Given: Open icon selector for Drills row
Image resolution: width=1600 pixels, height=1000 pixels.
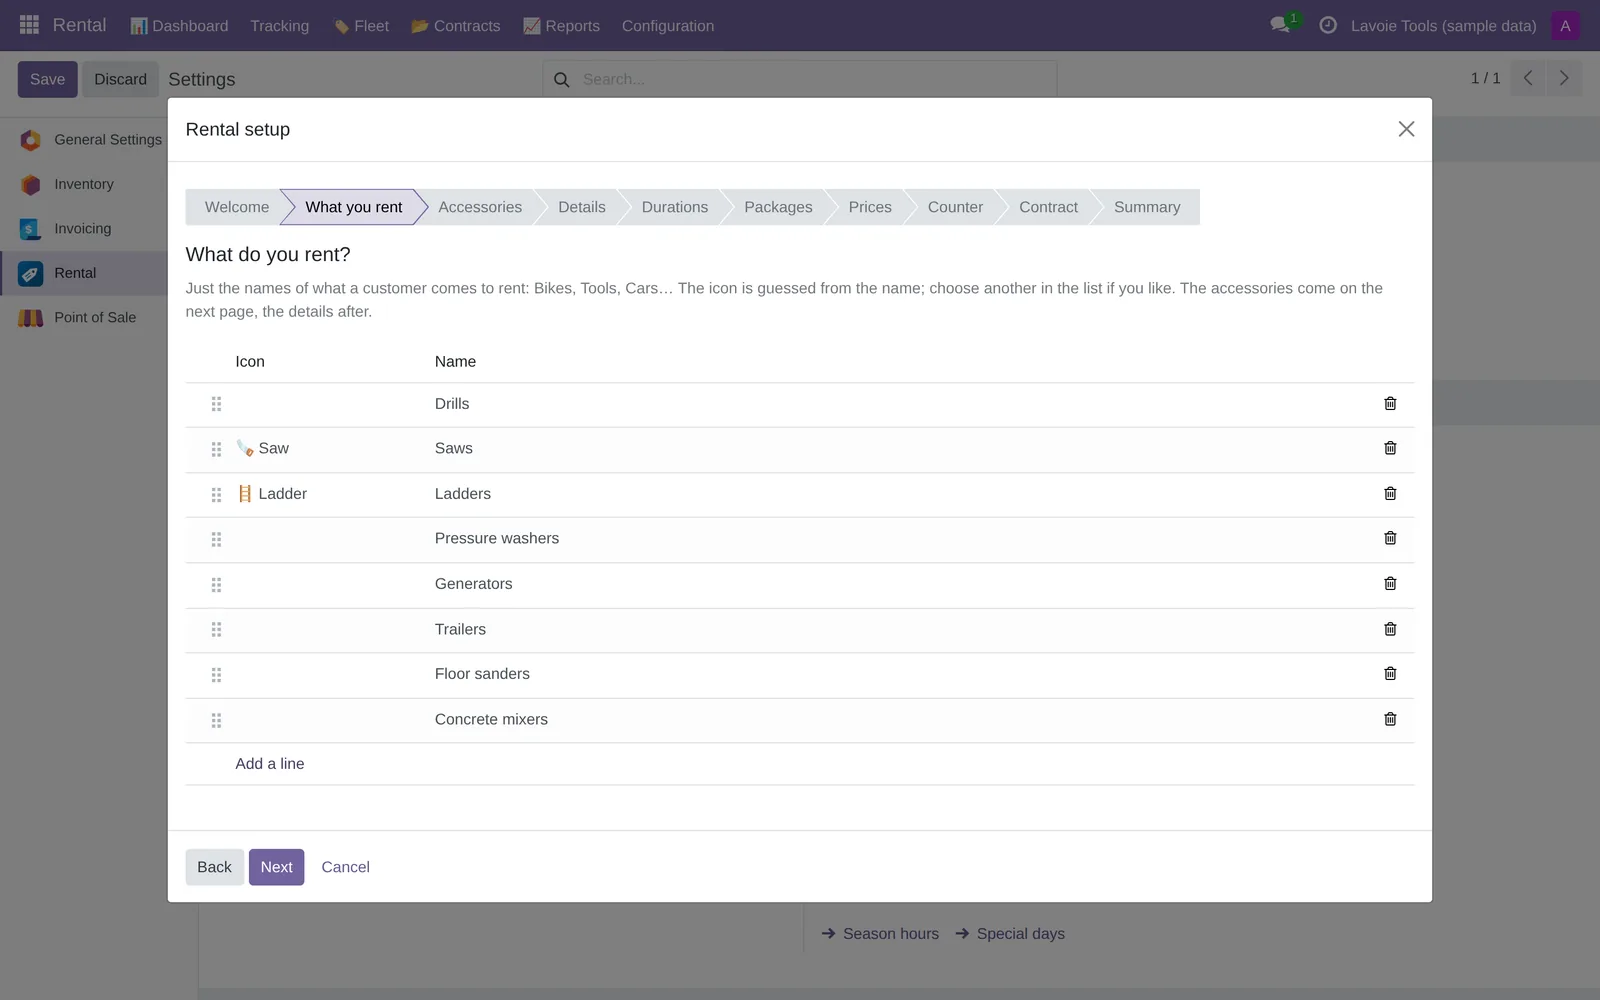Looking at the screenshot, I should (325, 404).
